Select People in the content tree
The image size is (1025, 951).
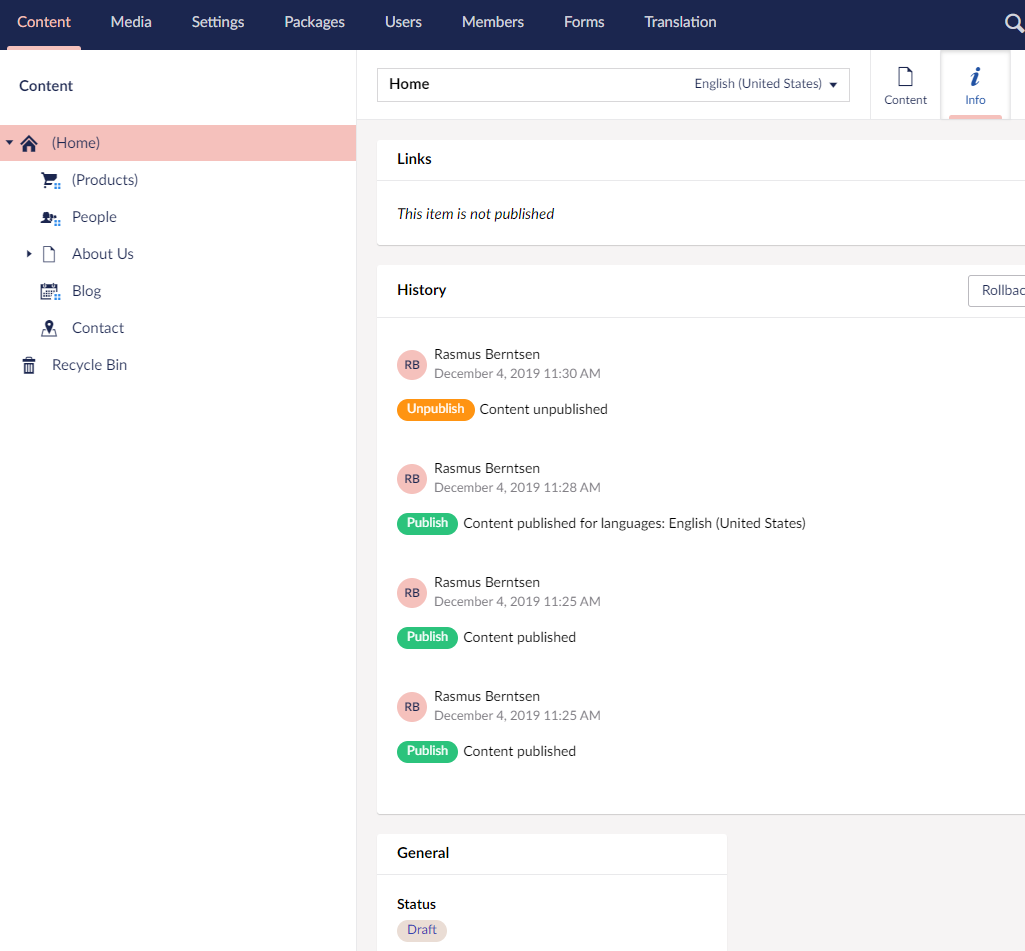point(94,217)
